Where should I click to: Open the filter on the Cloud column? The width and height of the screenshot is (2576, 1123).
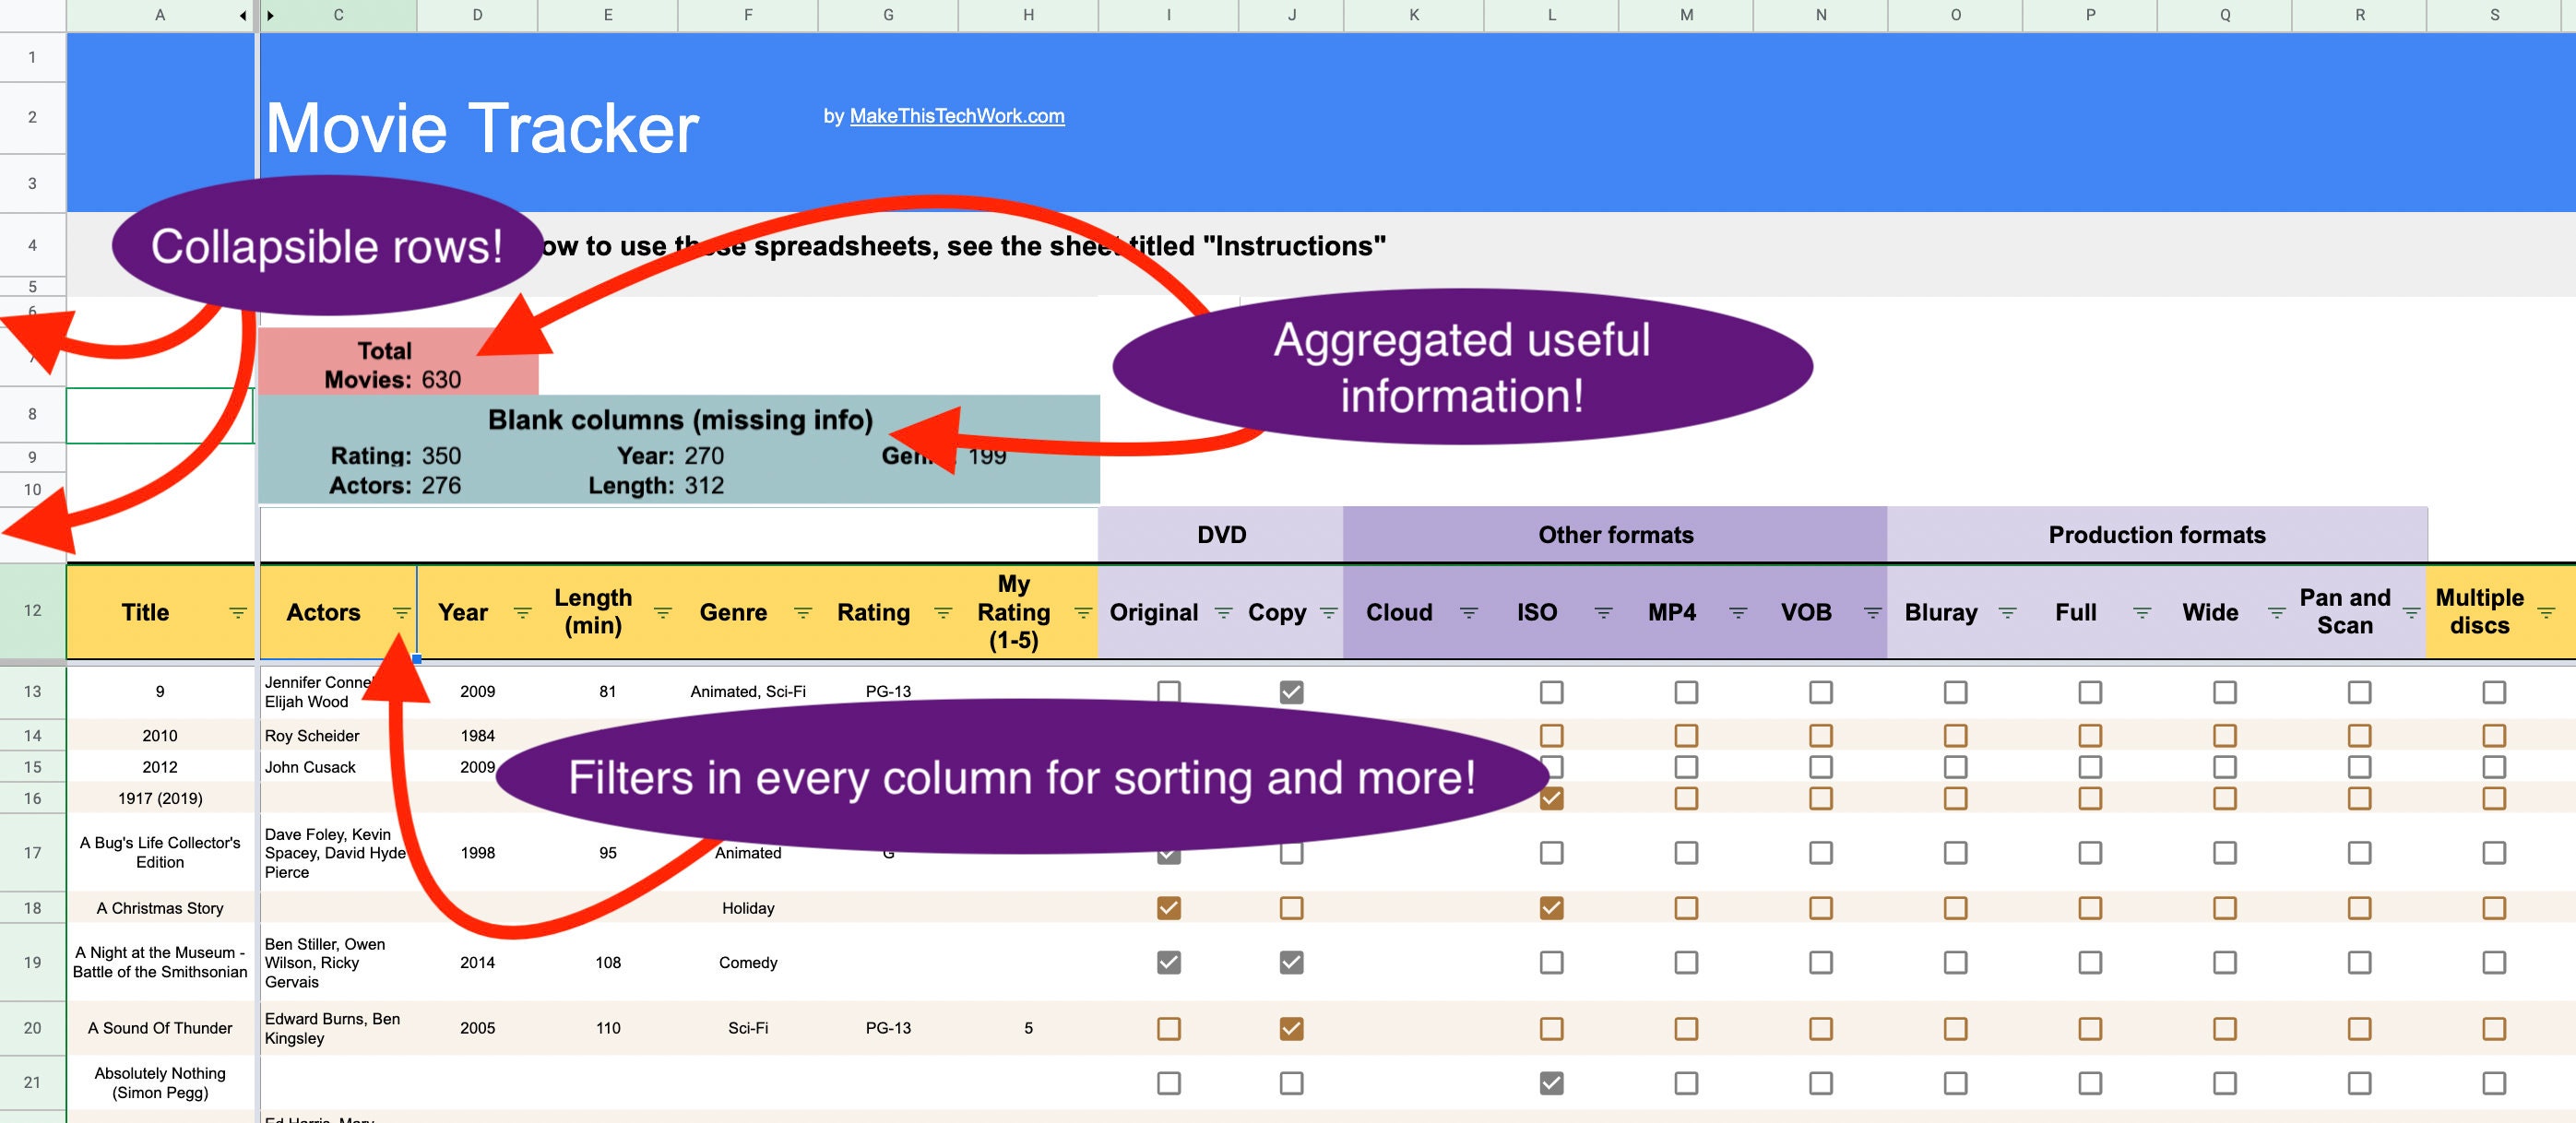pos(1468,613)
